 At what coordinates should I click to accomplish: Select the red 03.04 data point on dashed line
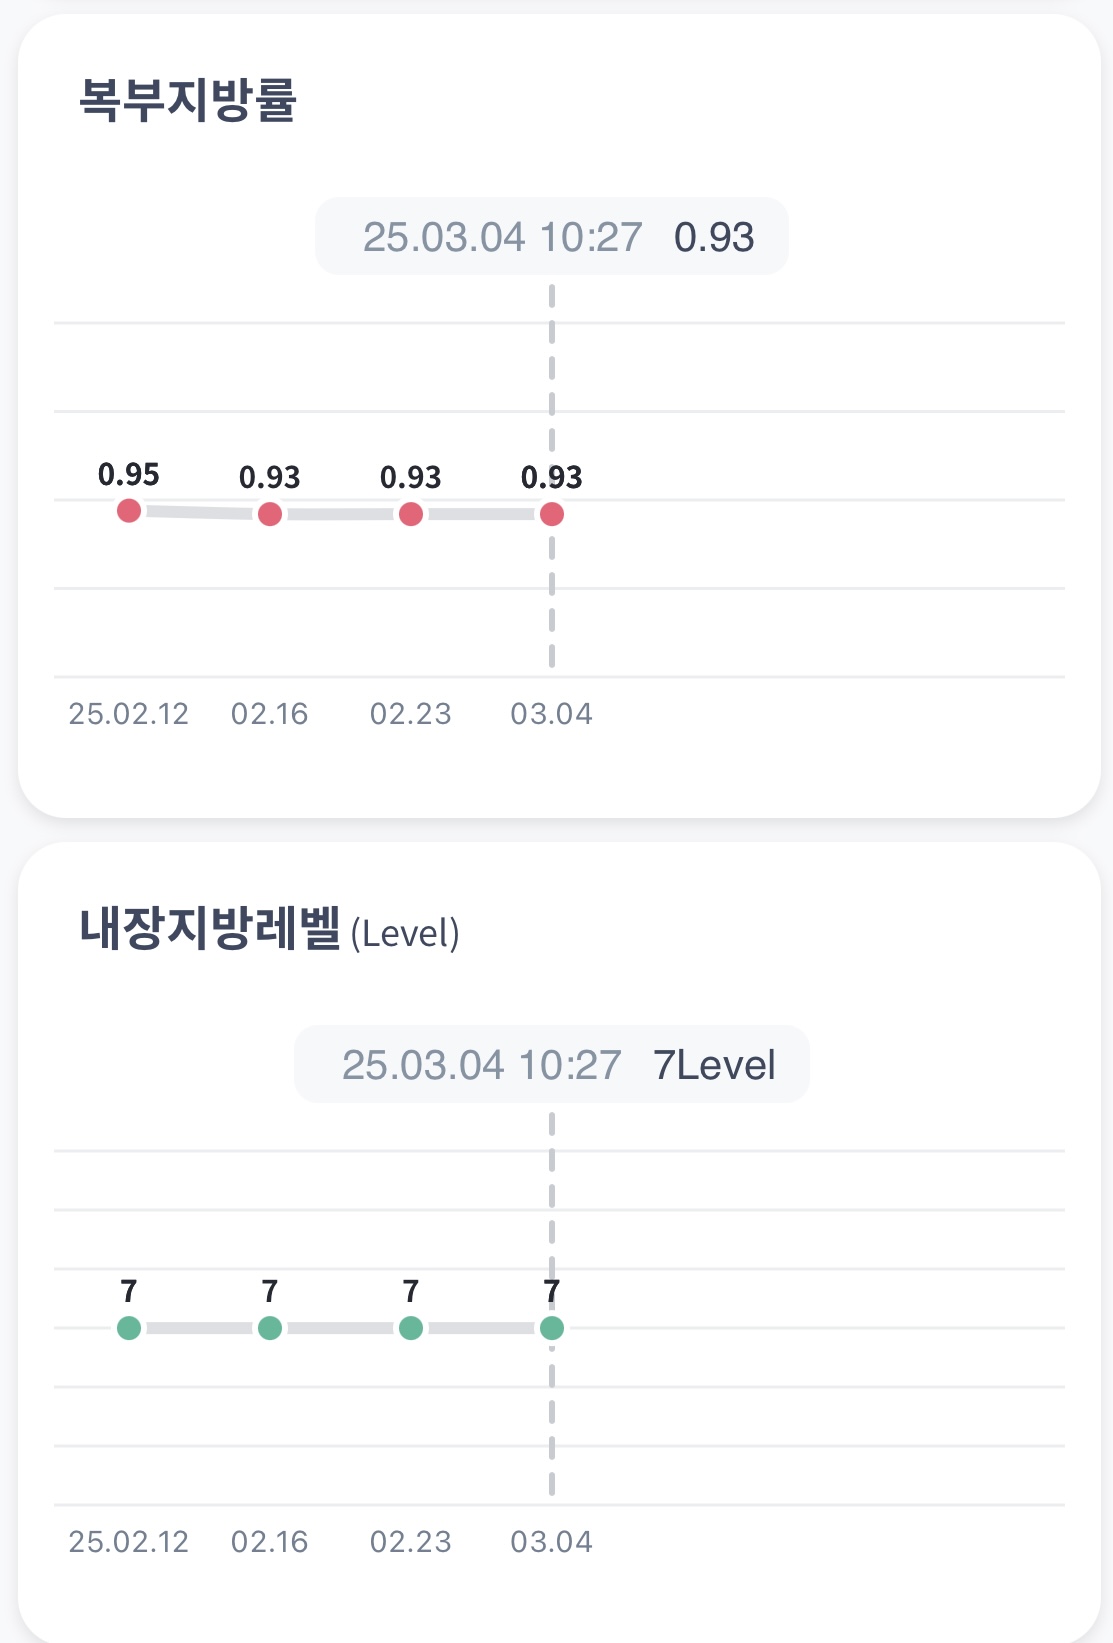tap(552, 514)
